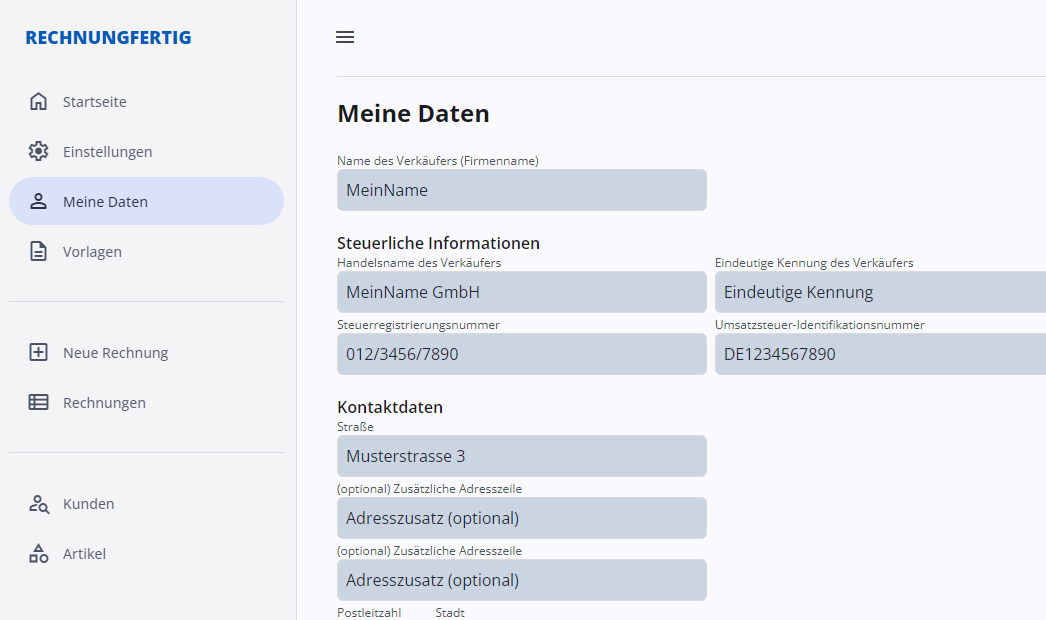Go to Rechnungen in the sidebar
Image resolution: width=1046 pixels, height=620 pixels.
click(x=104, y=403)
